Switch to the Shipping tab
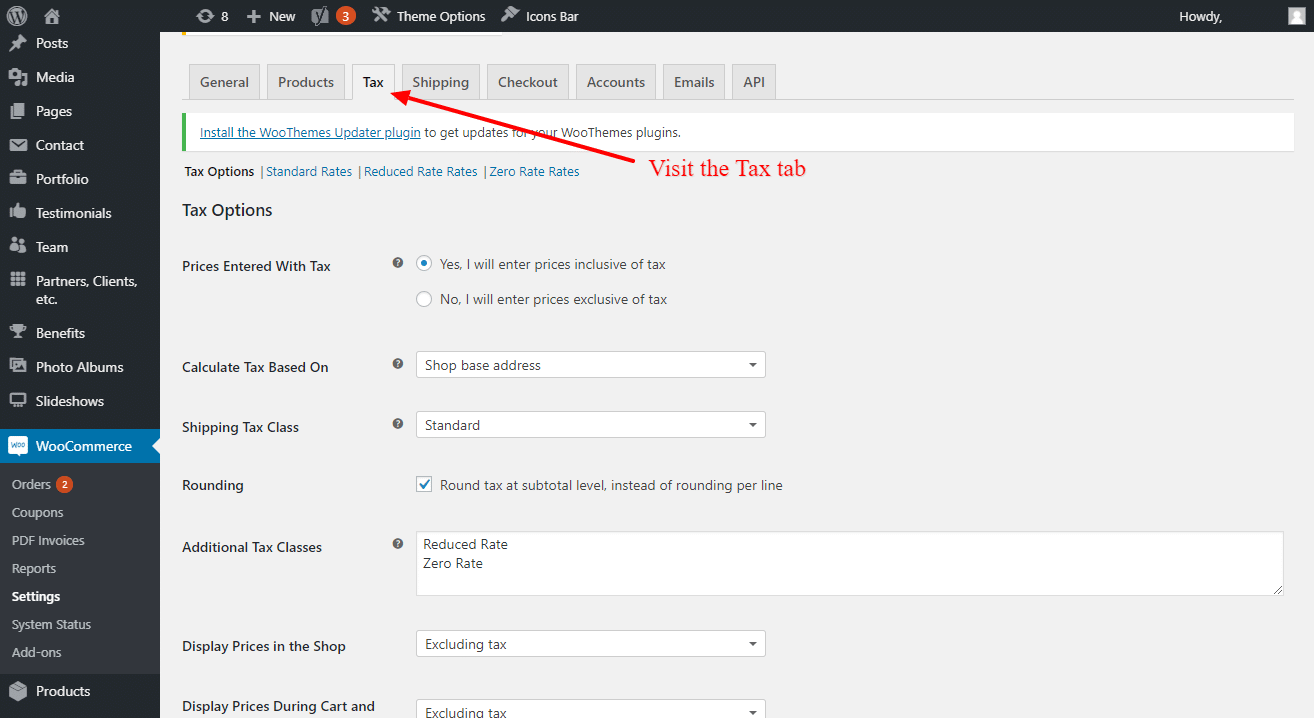1314x718 pixels. 441,82
